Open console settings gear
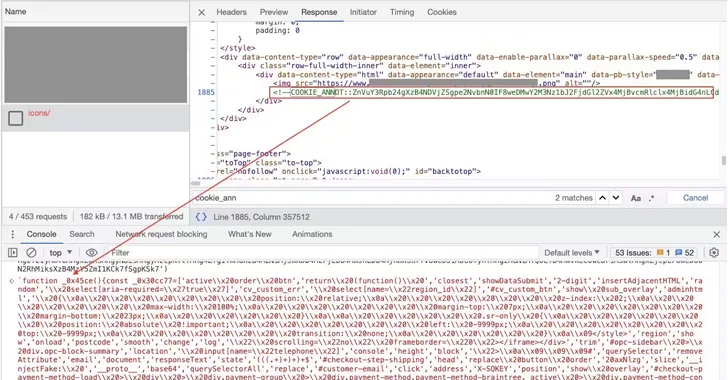The width and height of the screenshot is (728, 380). 714,253
